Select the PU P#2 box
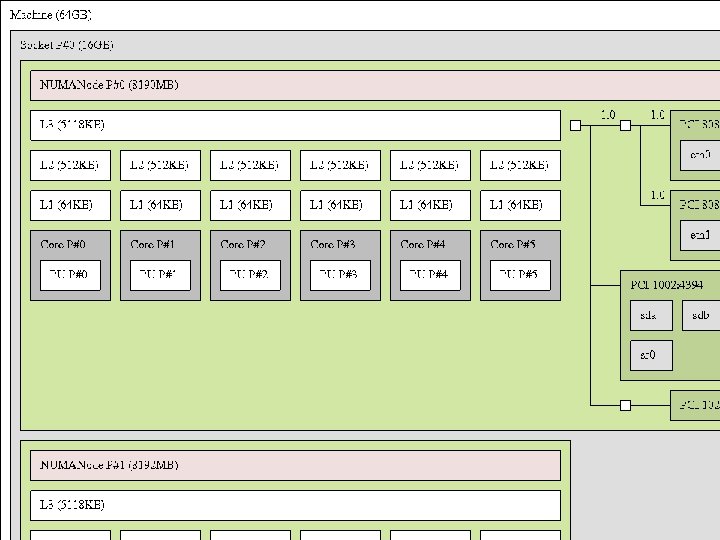Image resolution: width=720 pixels, height=540 pixels. pos(250,276)
